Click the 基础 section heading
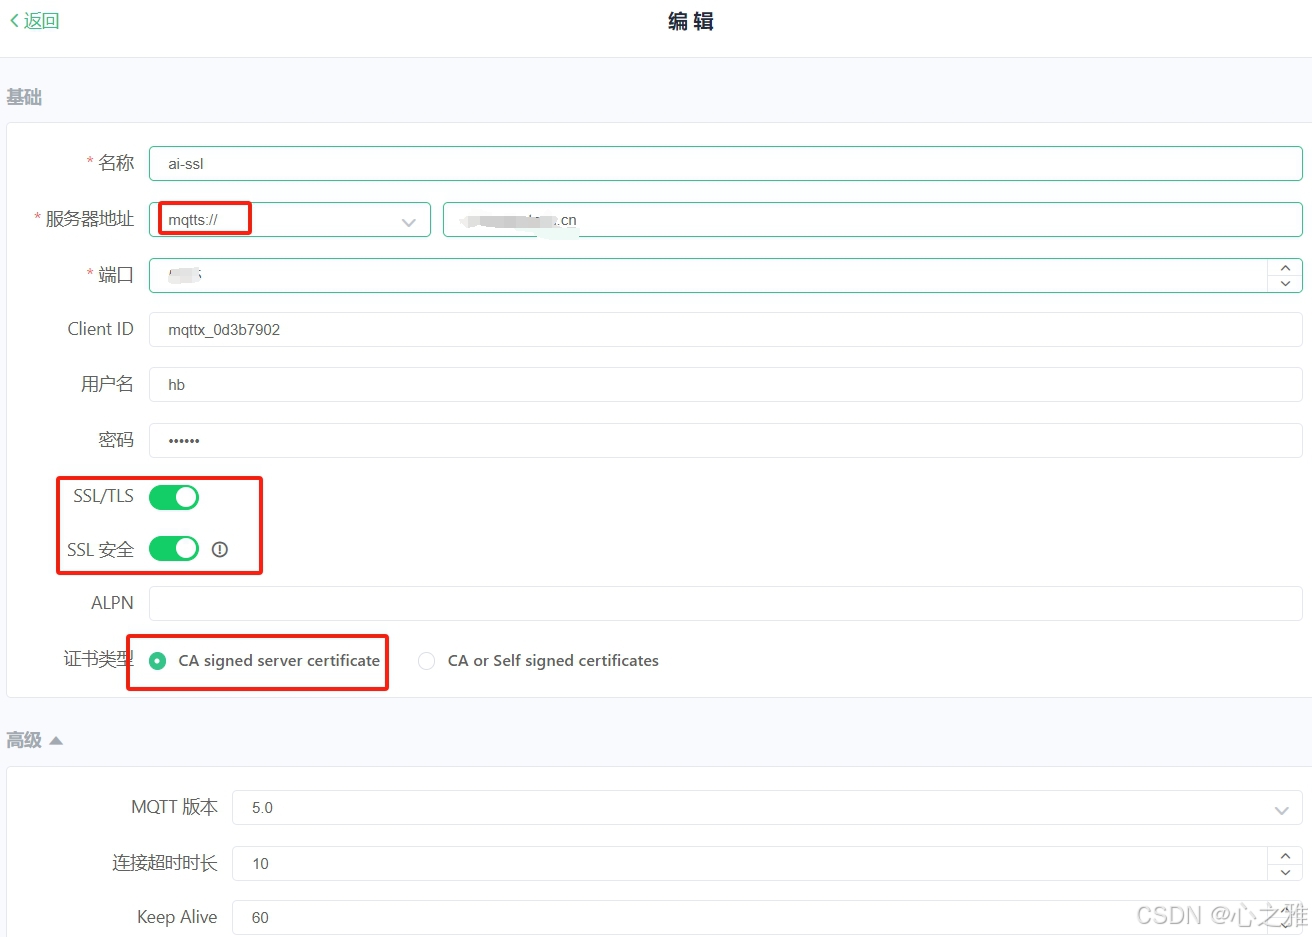 pyautogui.click(x=24, y=97)
